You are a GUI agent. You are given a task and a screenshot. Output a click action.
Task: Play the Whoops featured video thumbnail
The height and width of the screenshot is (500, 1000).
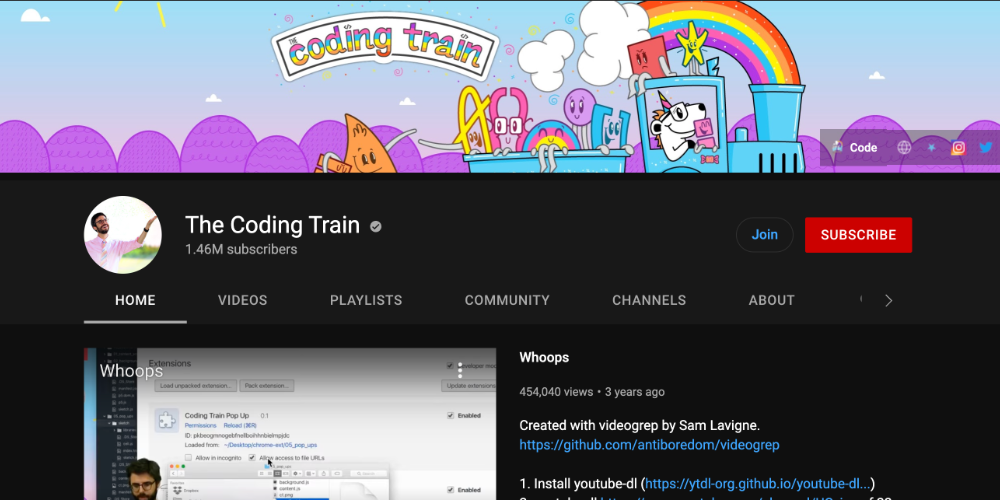[290, 424]
